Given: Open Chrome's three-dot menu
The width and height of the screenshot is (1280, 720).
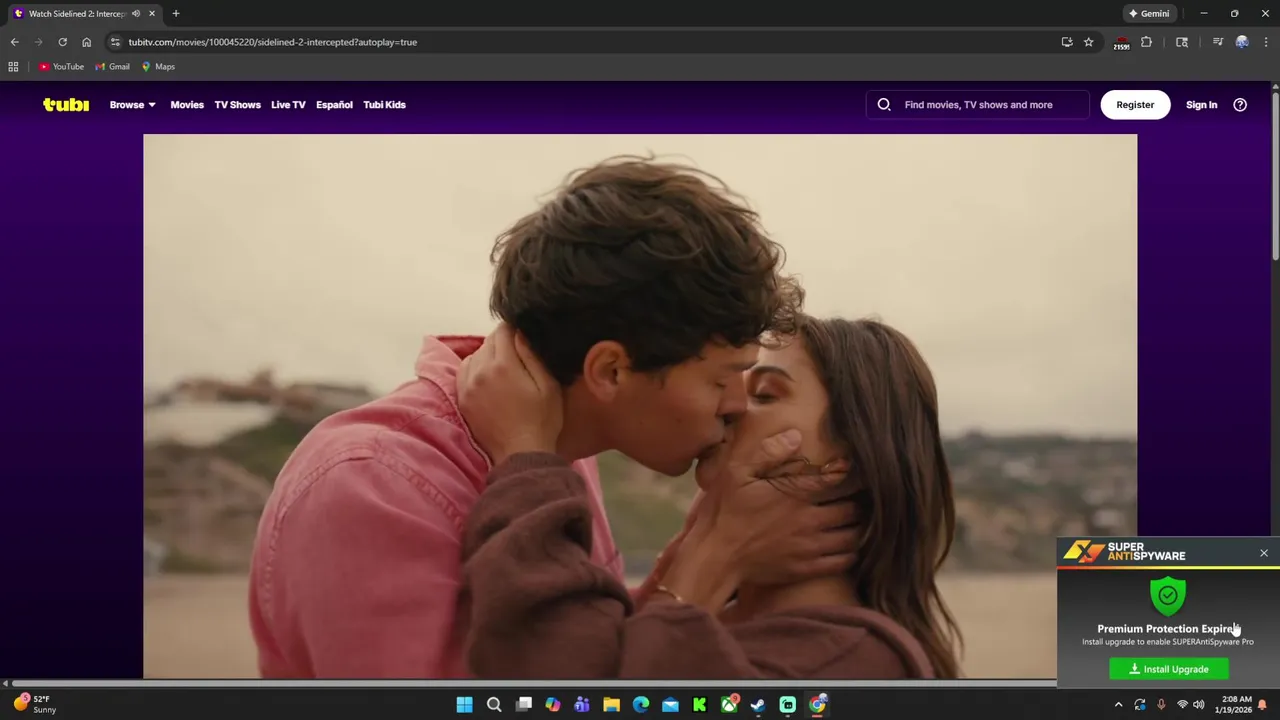Looking at the screenshot, I should tap(1265, 42).
